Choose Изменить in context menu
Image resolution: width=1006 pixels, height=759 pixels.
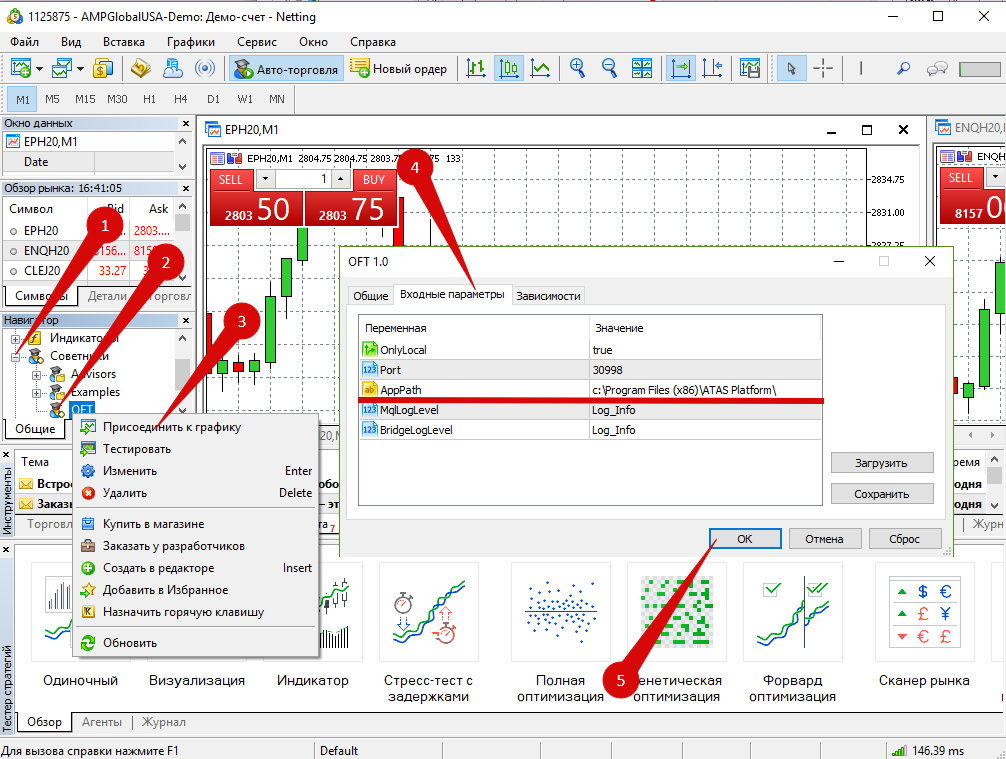click(196, 471)
